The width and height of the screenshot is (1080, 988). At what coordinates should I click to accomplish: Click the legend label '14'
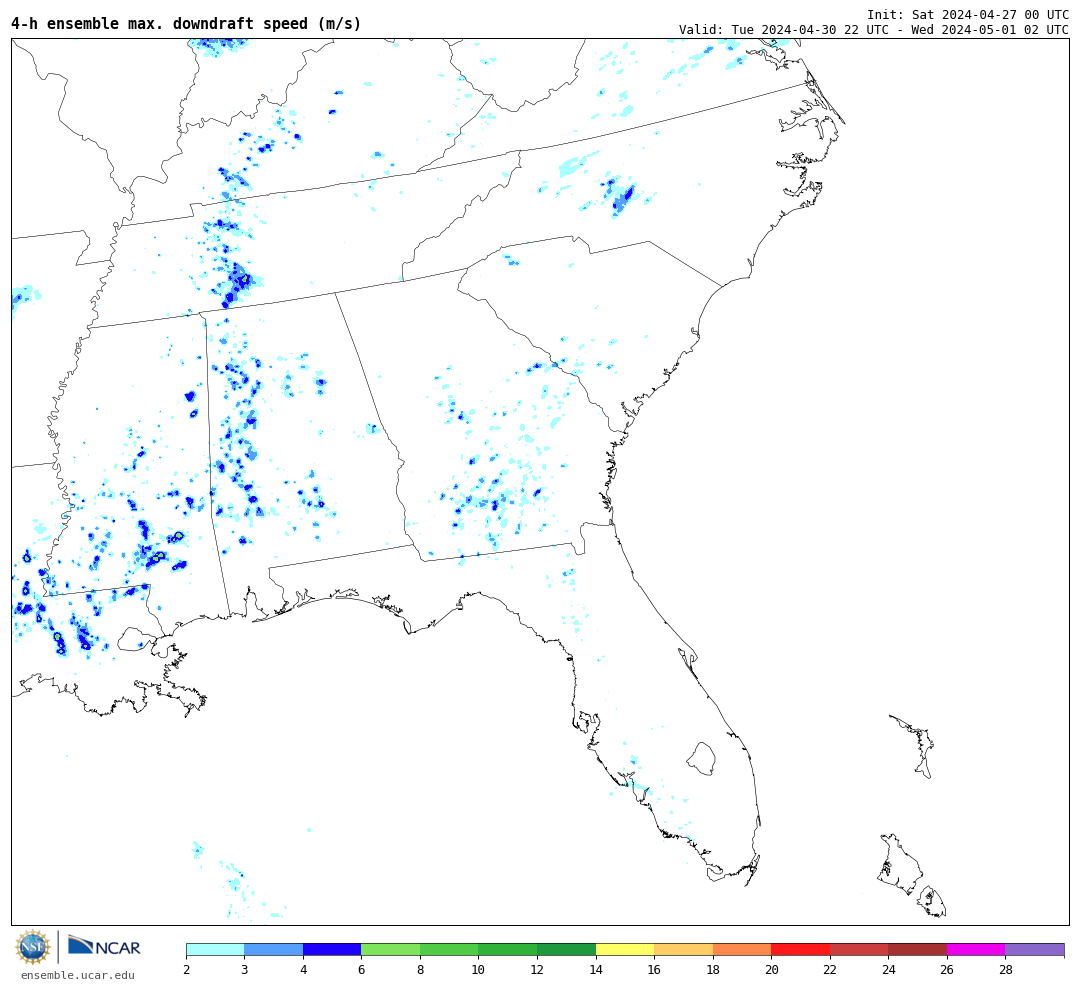(x=596, y=970)
